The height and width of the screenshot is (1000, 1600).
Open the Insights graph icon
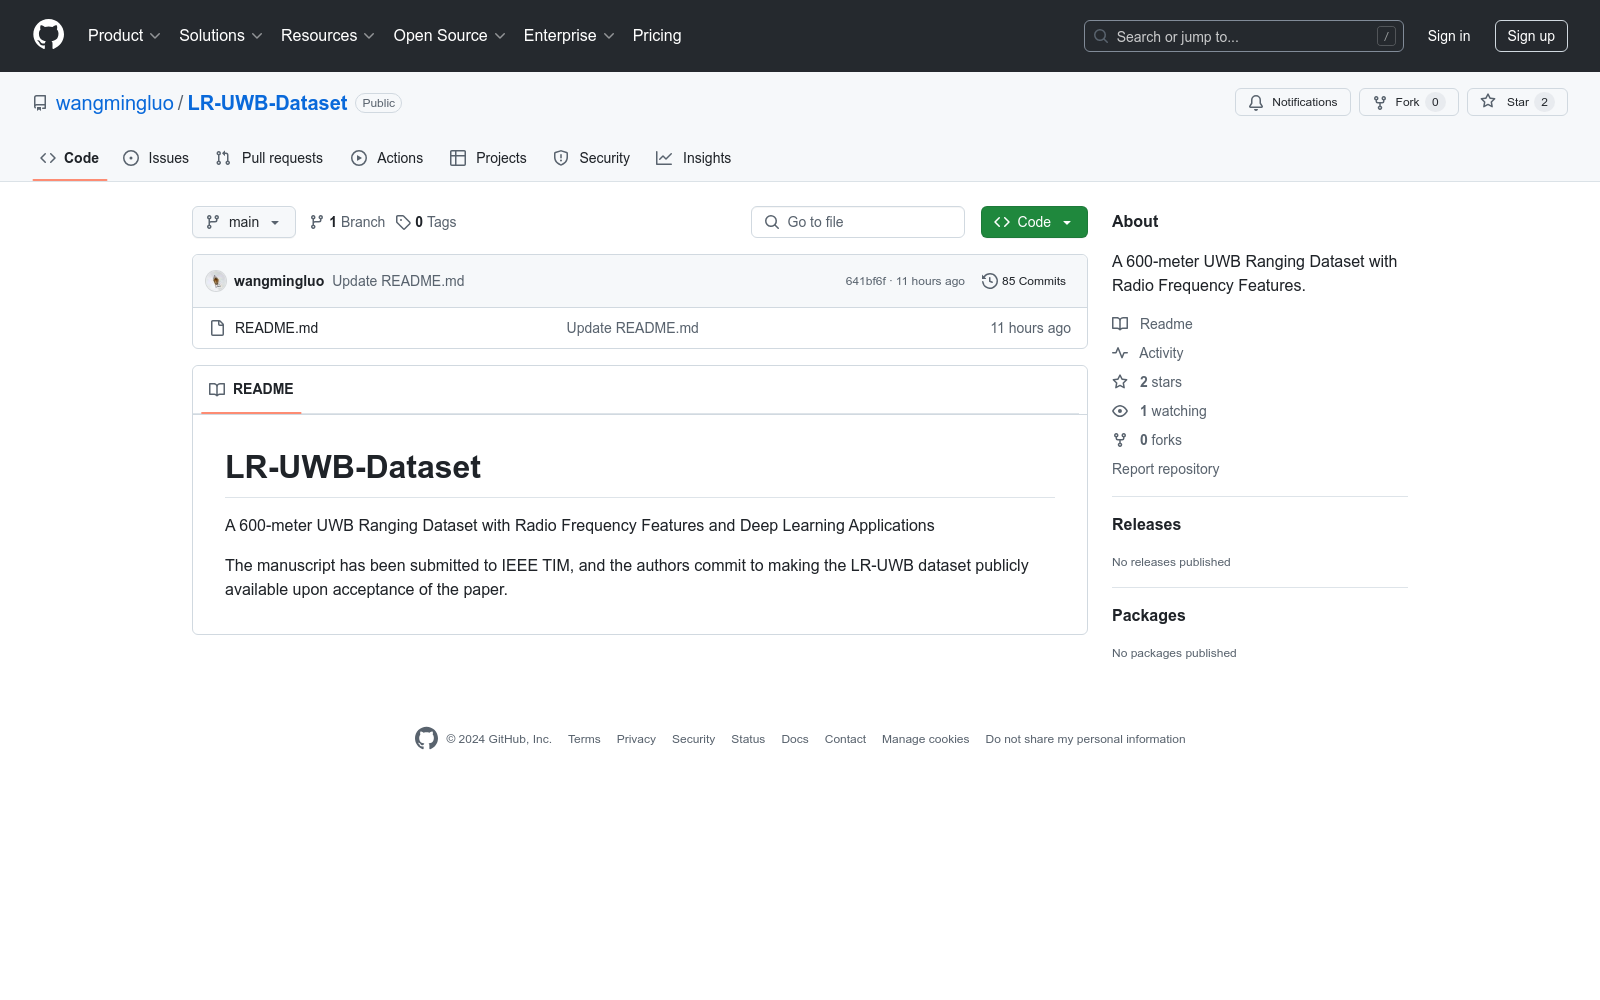coord(664,158)
